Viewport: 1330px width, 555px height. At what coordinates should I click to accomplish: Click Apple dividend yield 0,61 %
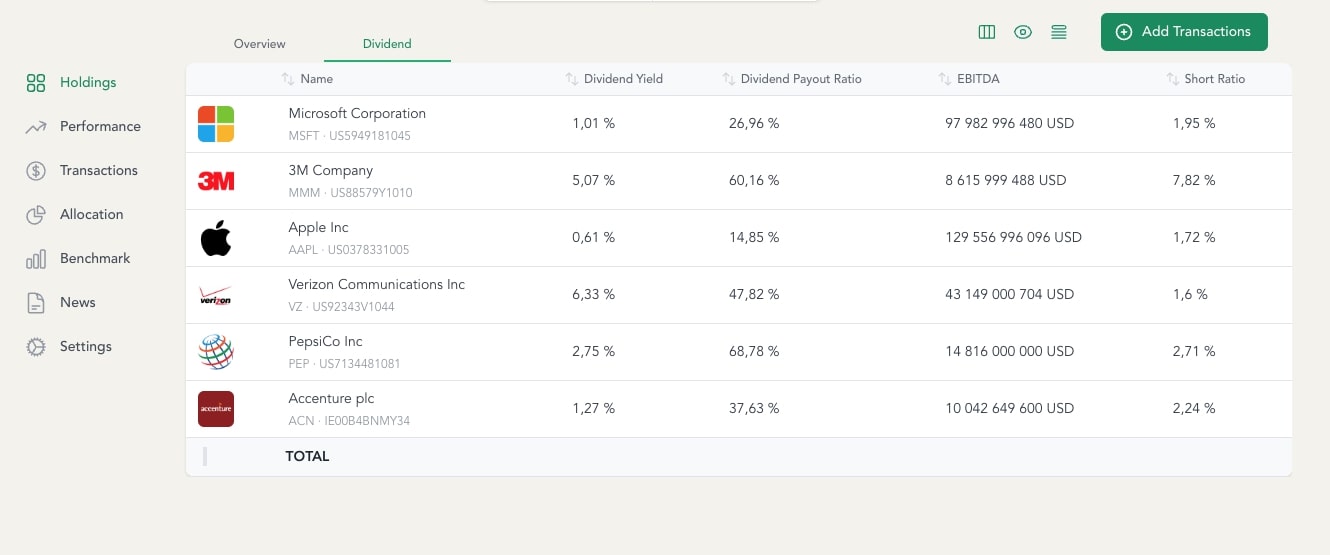594,238
